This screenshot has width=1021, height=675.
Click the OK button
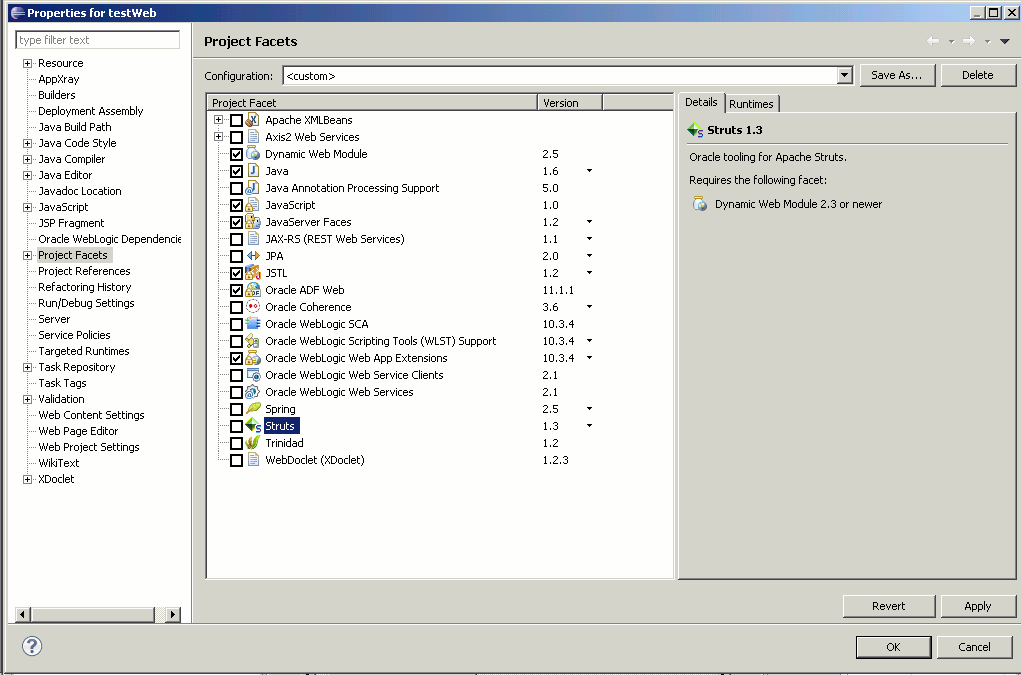[x=893, y=647]
